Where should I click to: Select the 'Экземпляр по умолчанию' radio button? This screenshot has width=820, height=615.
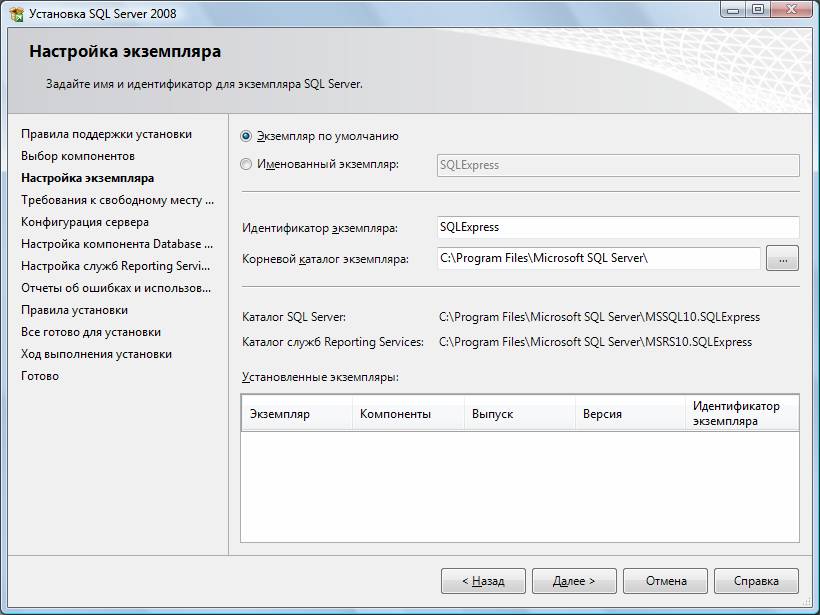247,136
